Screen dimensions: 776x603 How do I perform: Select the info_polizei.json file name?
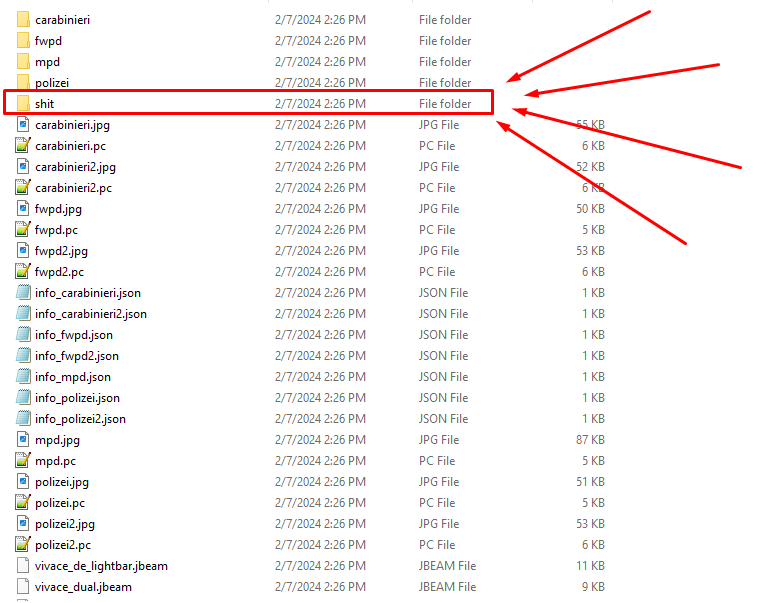[78, 398]
